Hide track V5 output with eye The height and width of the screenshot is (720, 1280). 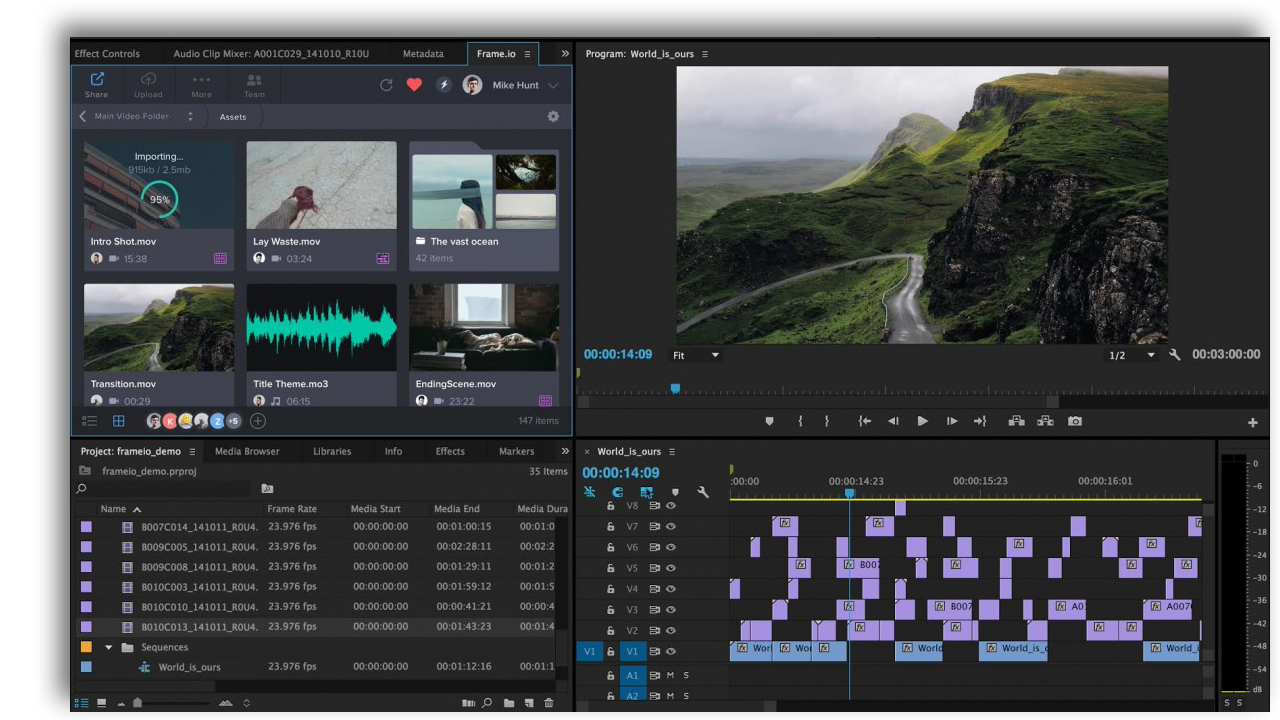671,568
